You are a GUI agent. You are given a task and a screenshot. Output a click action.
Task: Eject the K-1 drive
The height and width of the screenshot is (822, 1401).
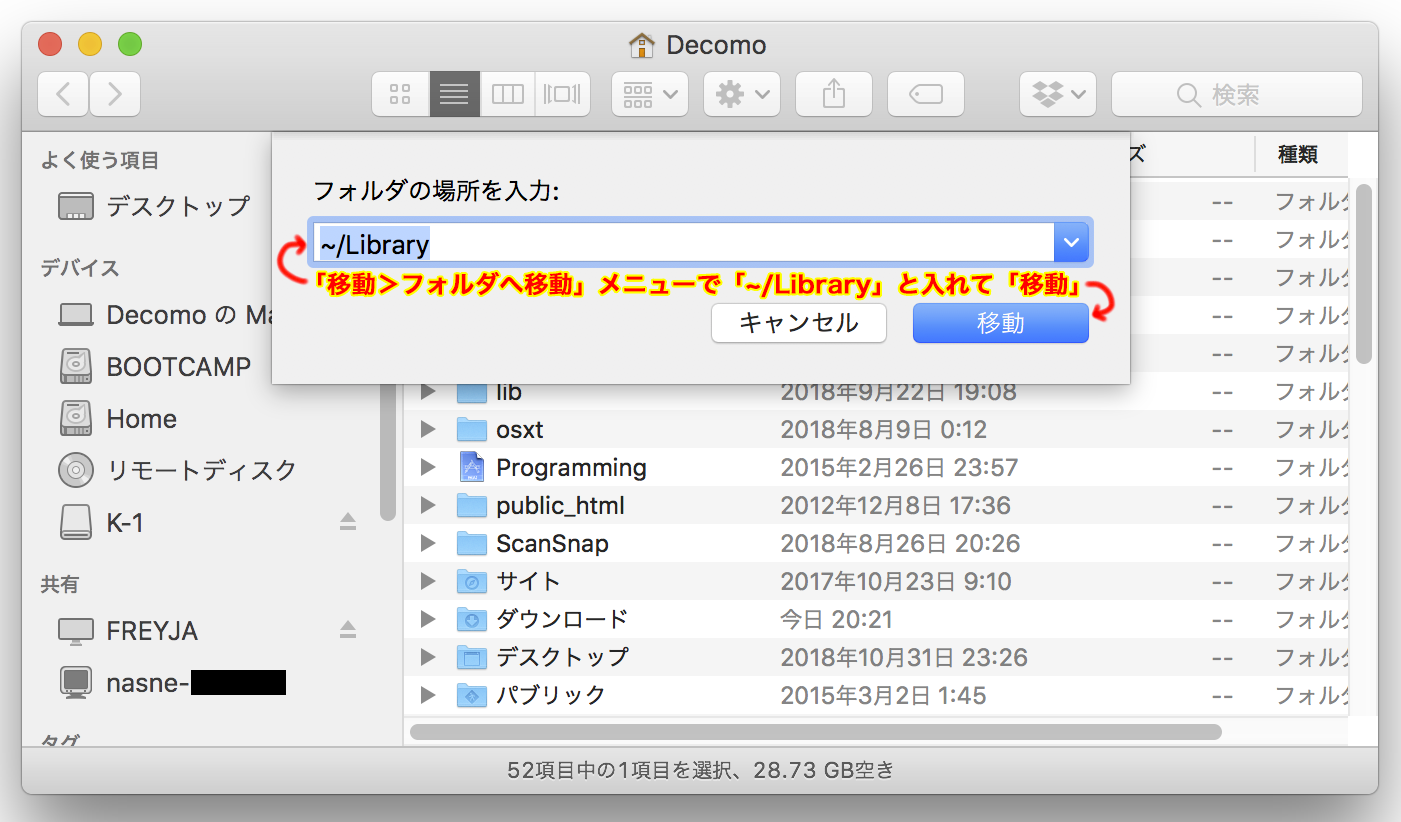pyautogui.click(x=347, y=522)
